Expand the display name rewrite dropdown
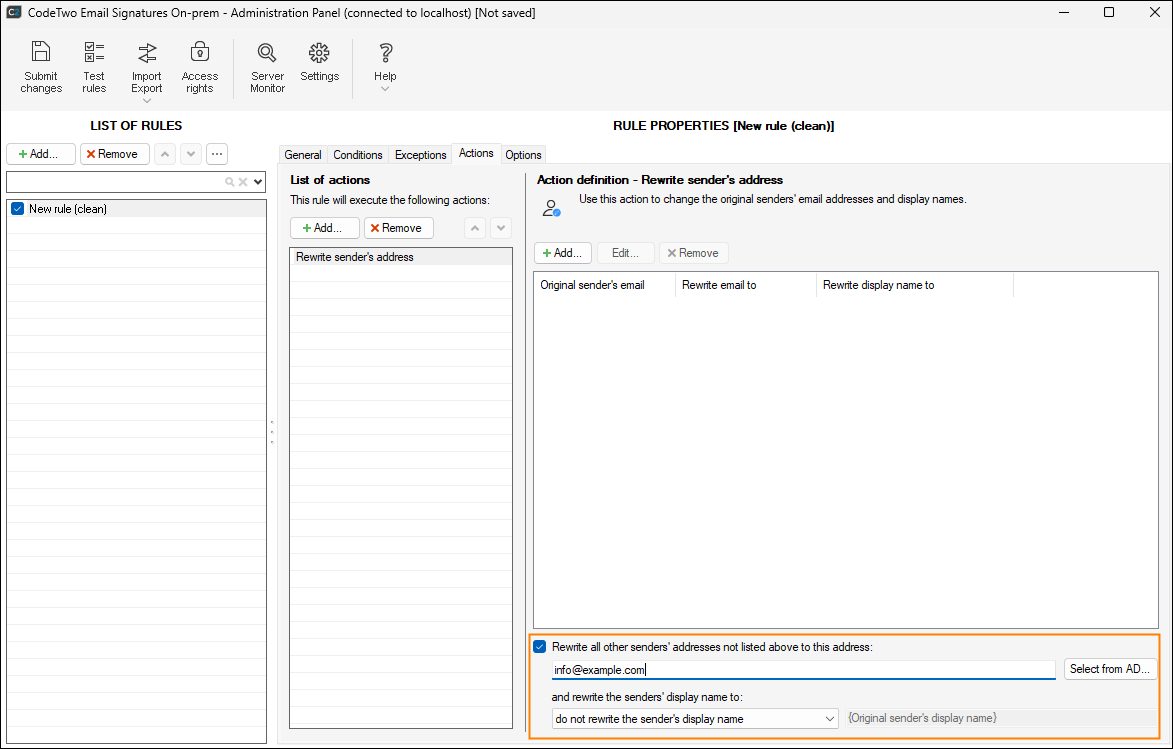The height and width of the screenshot is (749, 1173). click(830, 718)
